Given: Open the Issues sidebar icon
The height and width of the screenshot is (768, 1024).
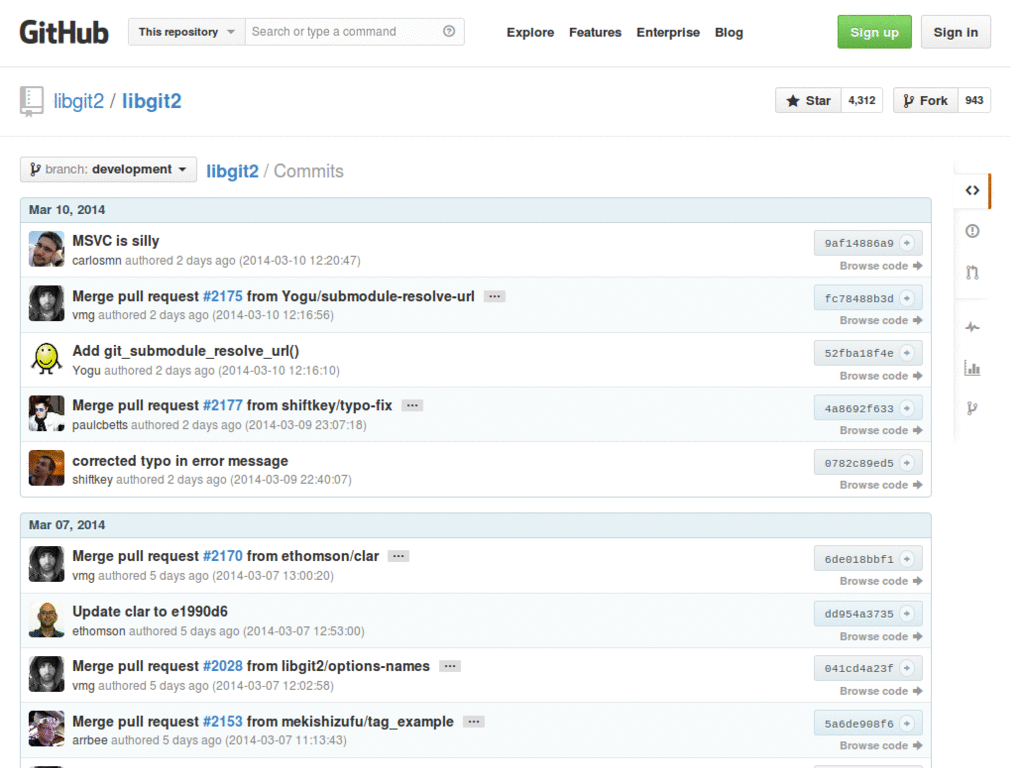Looking at the screenshot, I should [x=972, y=231].
